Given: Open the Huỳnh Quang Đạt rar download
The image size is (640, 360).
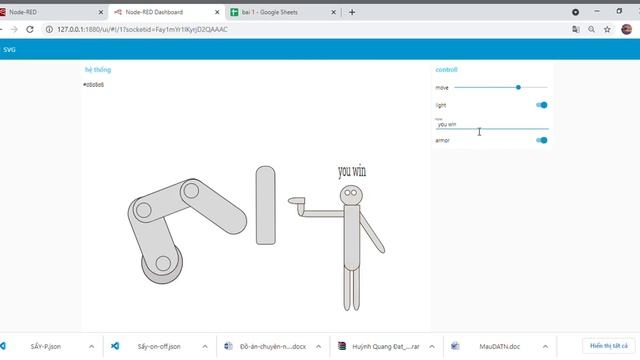Looking at the screenshot, I should coord(386,346).
